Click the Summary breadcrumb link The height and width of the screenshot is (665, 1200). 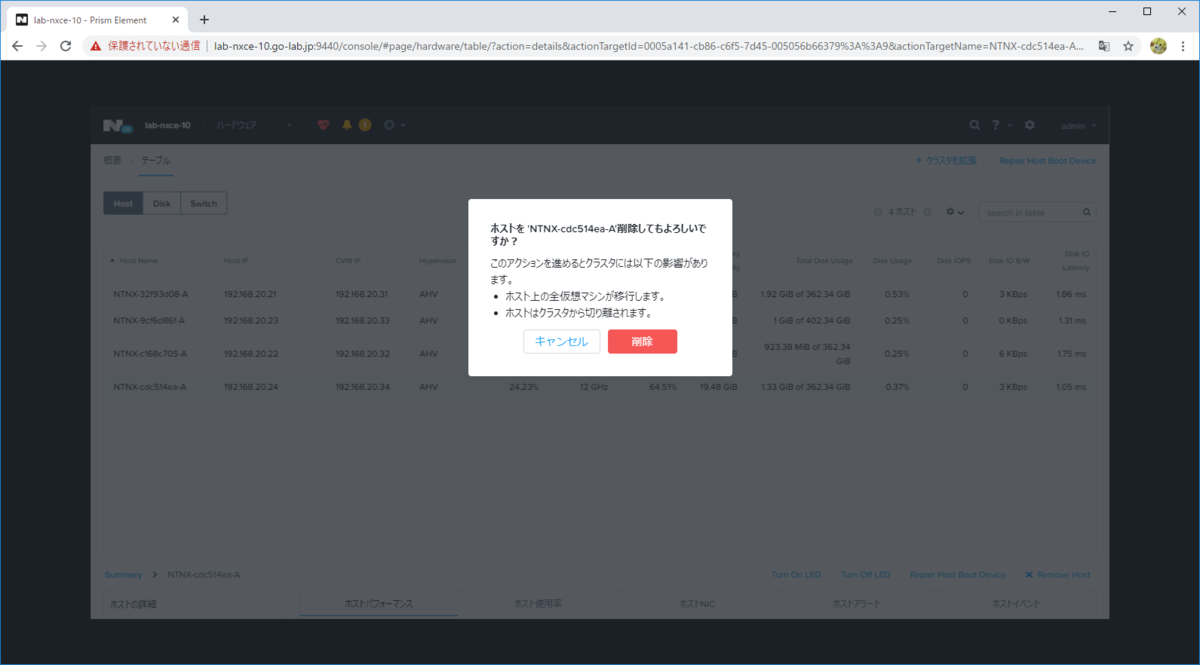click(x=124, y=575)
